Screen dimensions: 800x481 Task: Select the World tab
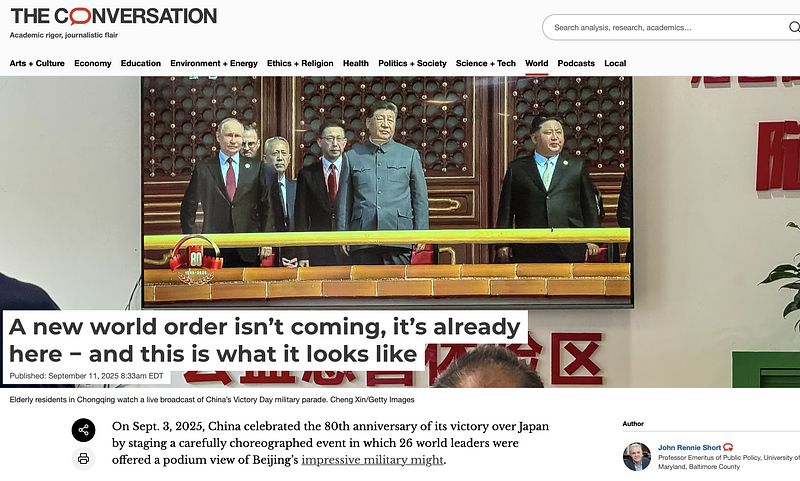tap(537, 63)
